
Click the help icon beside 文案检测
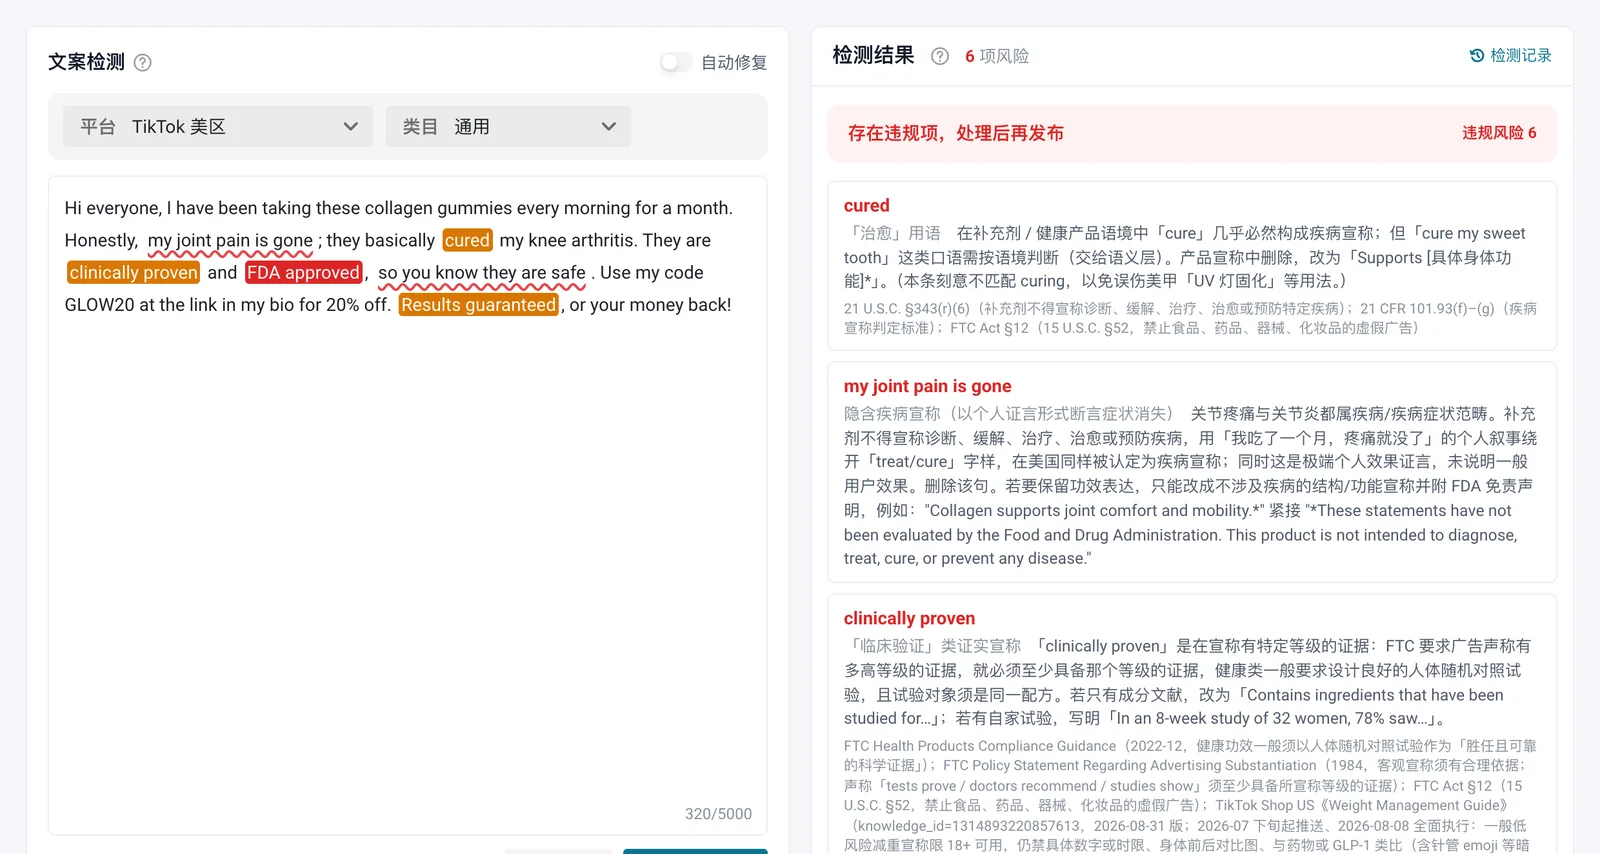[x=143, y=63]
